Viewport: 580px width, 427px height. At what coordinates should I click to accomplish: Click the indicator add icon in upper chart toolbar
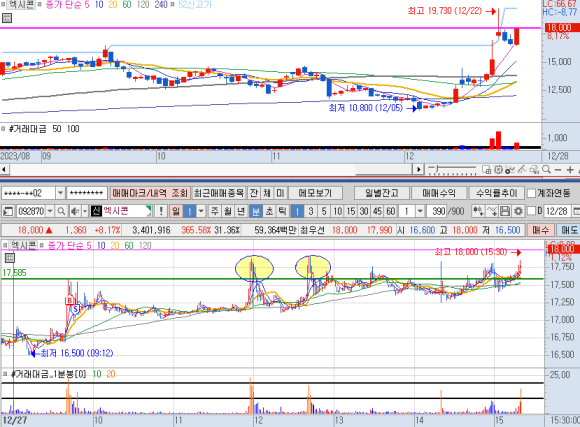point(510,169)
